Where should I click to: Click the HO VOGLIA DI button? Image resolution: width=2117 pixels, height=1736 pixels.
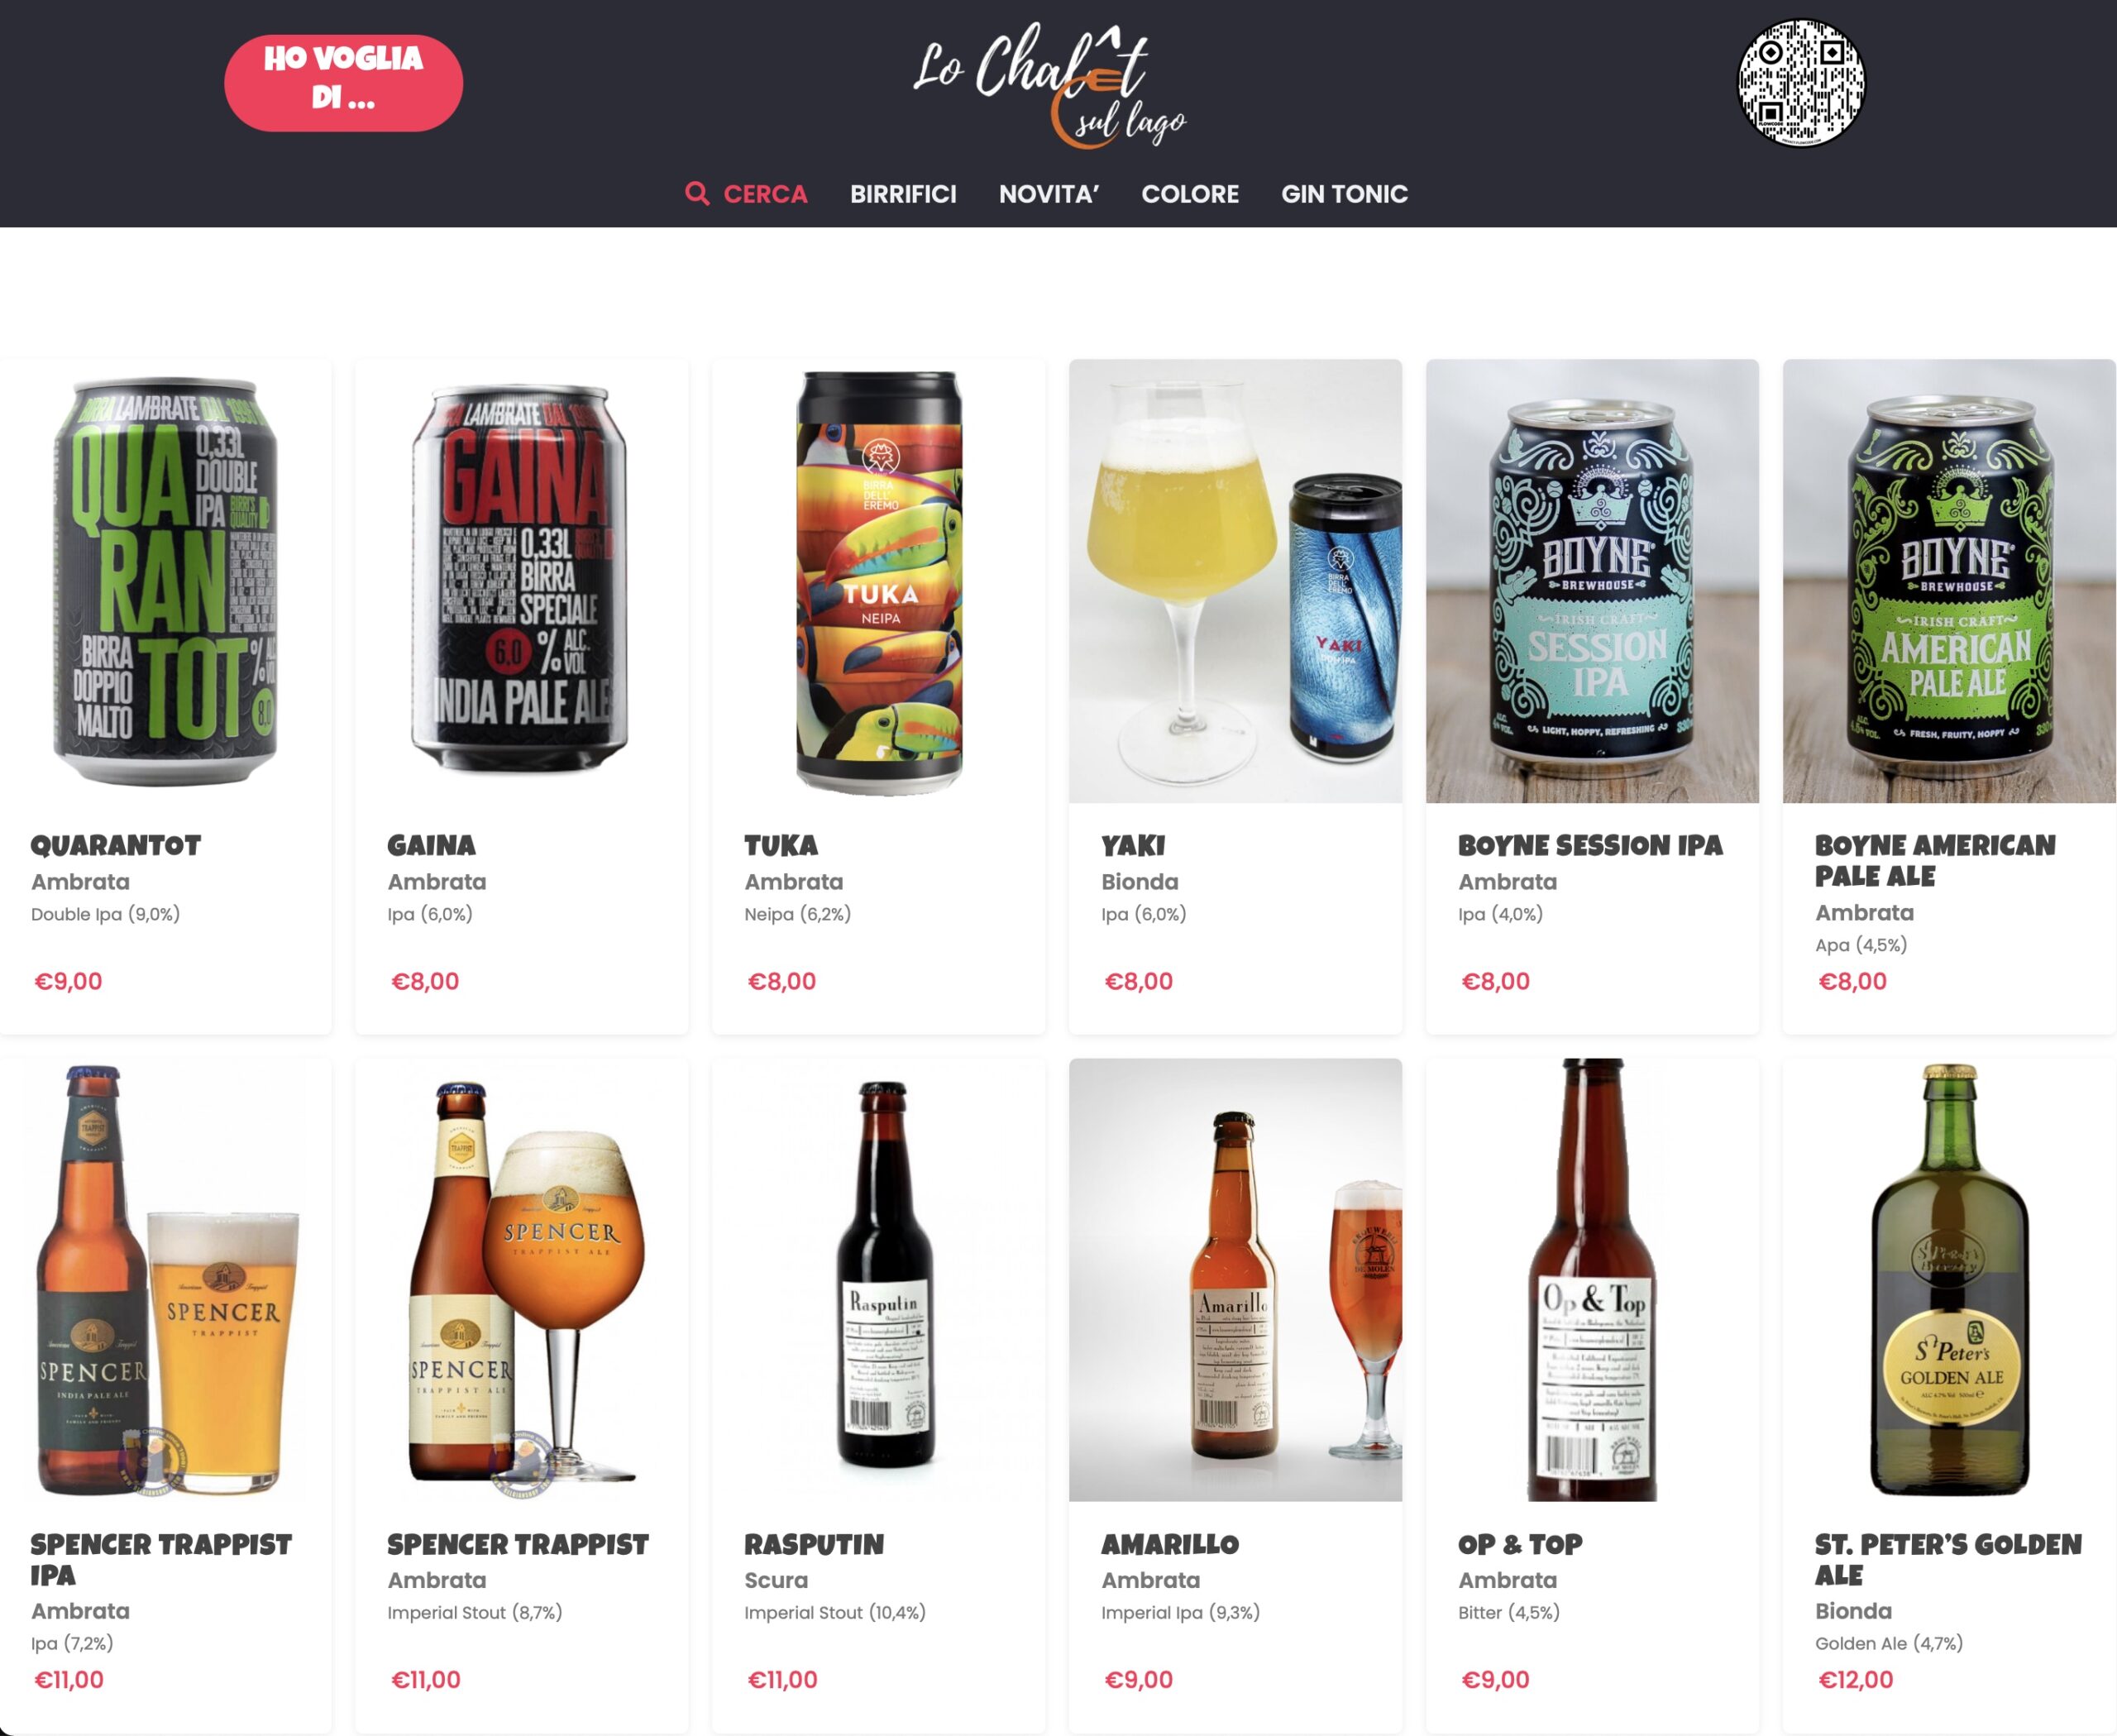coord(343,83)
